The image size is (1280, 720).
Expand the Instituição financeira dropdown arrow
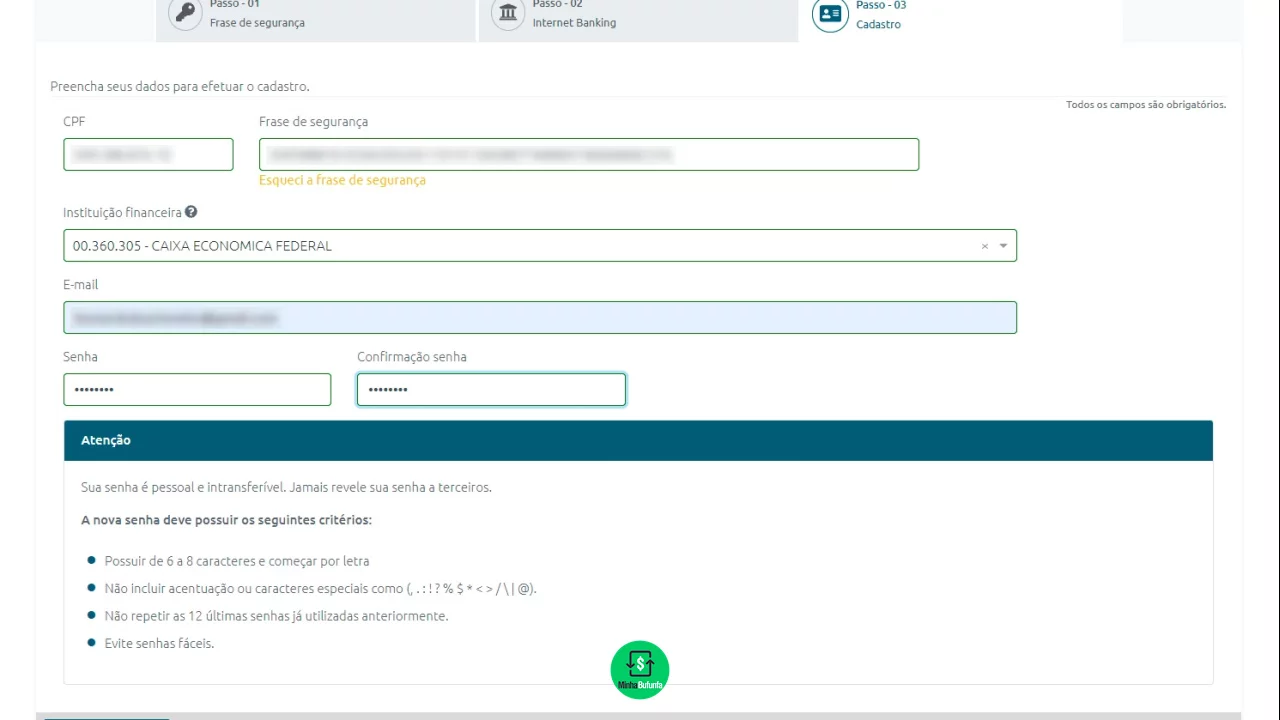point(1003,246)
